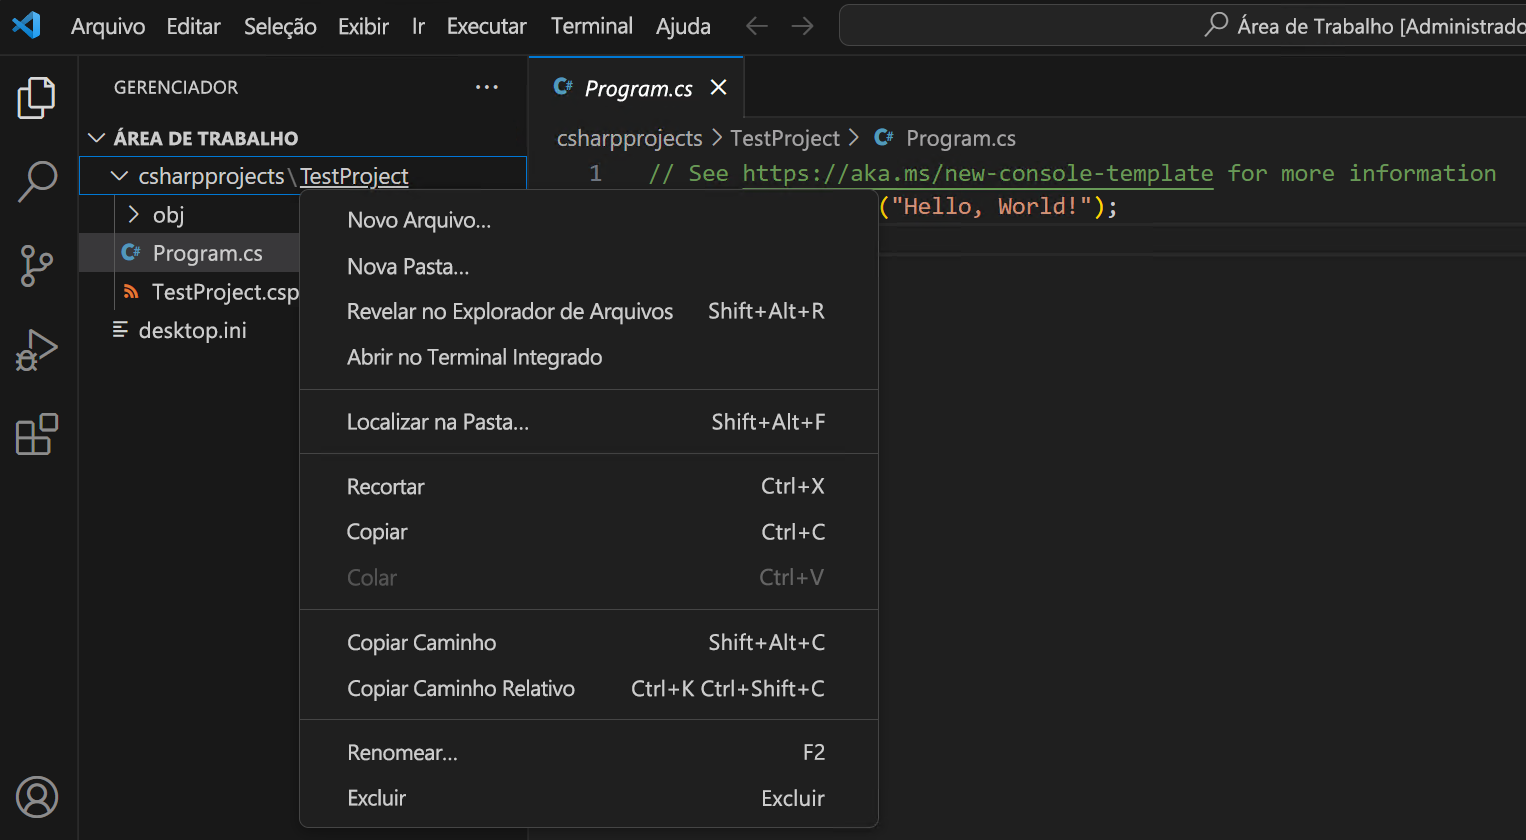Click csharpprojects in the breadcrumb
1526x840 pixels.
630,138
